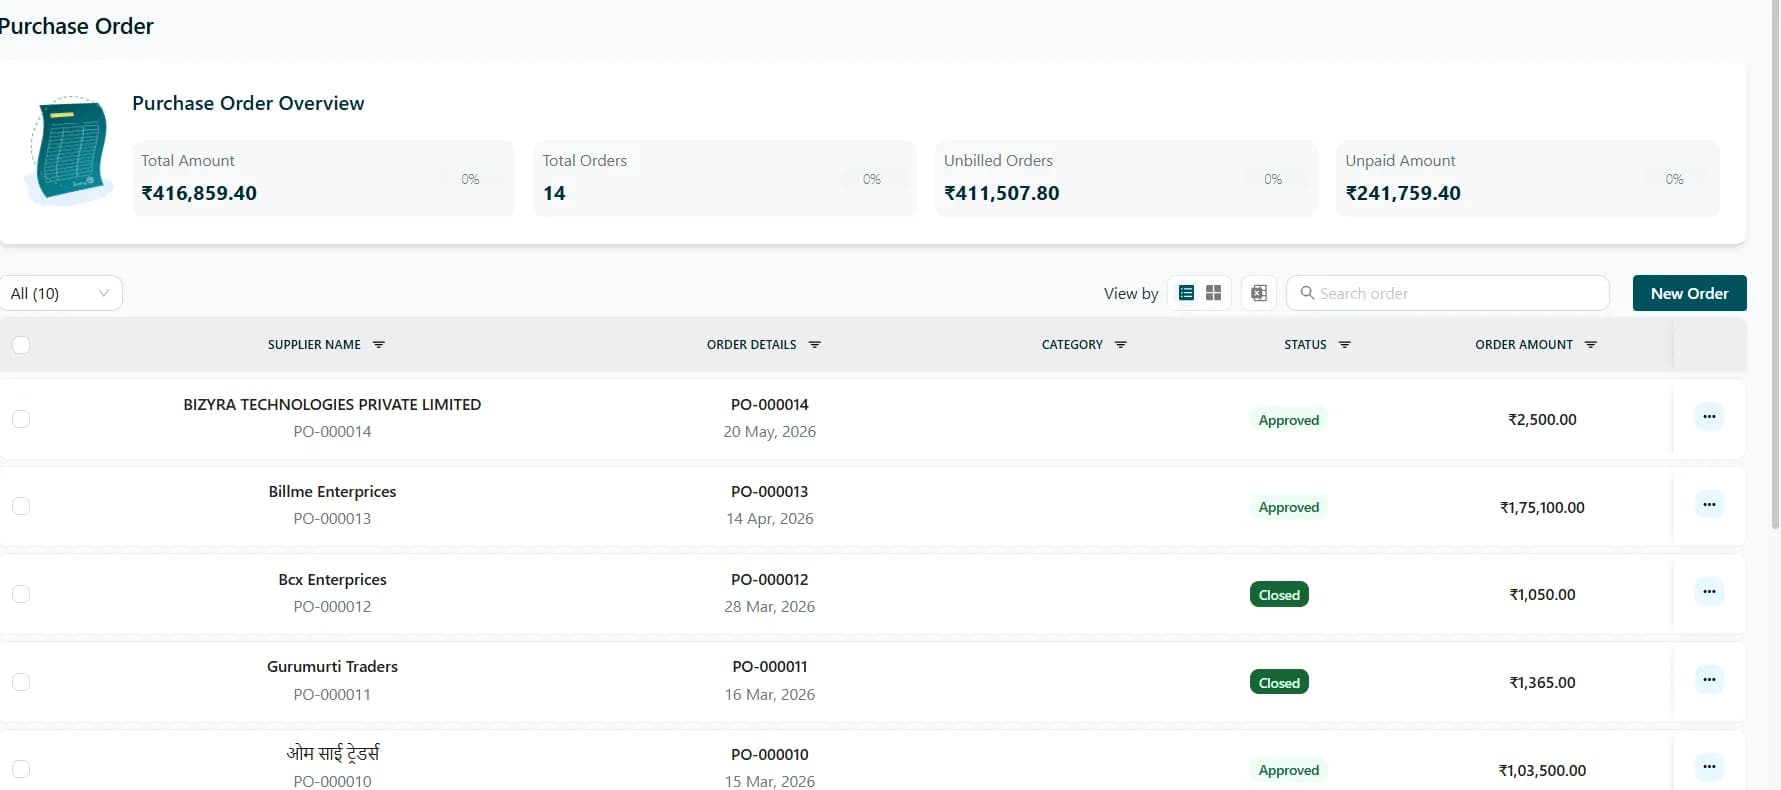Open the All (10) filter dropdown
The width and height of the screenshot is (1781, 790).
pyautogui.click(x=60, y=293)
